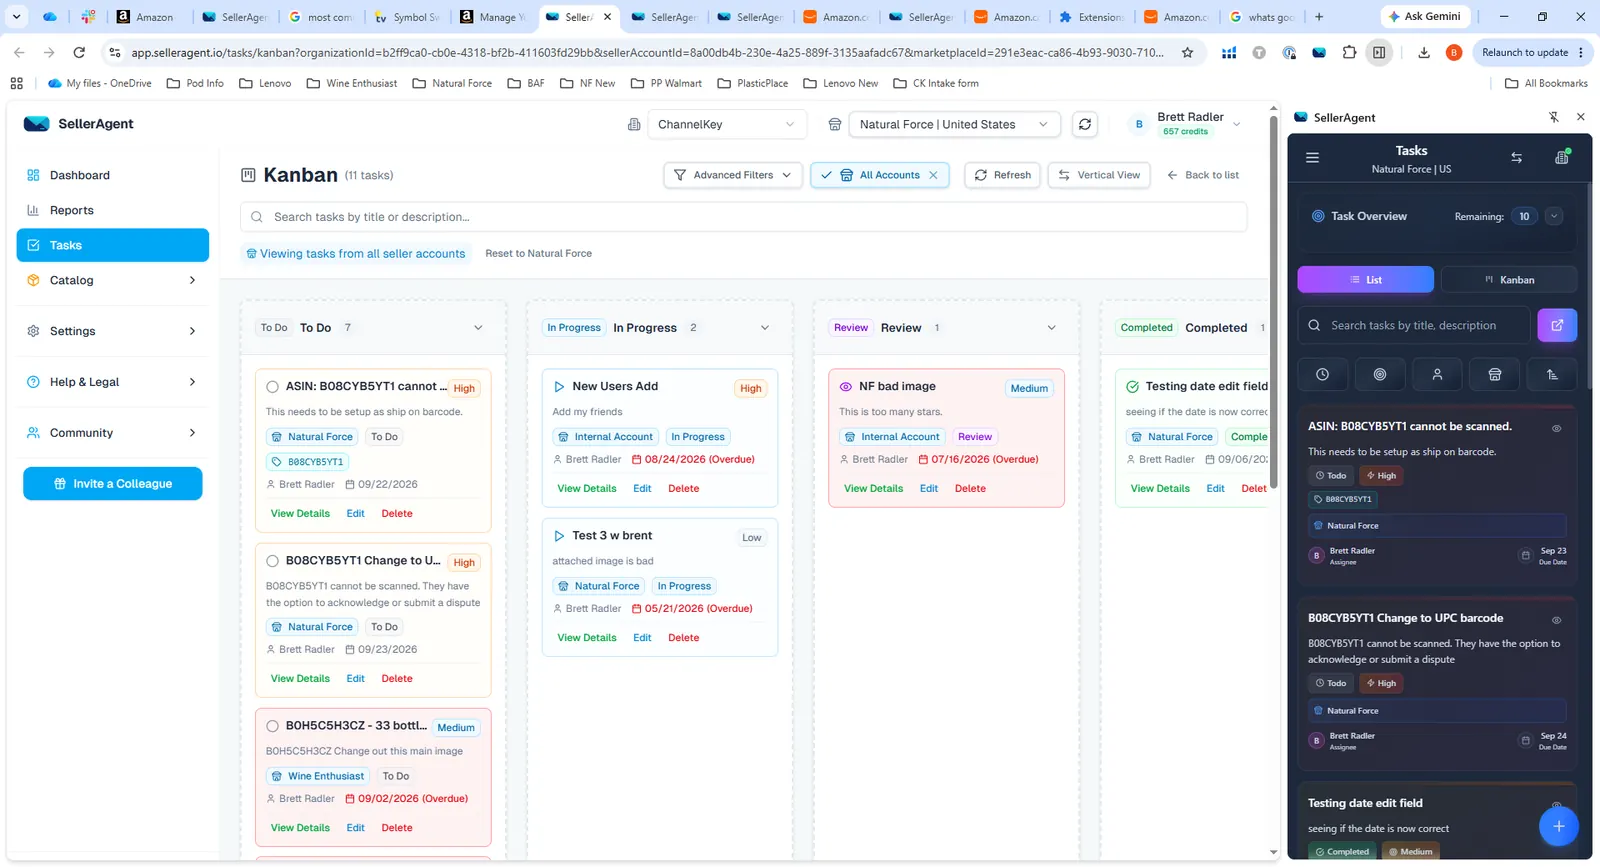Click completed check icon on Testing date edit field
This screenshot has width=1600, height=867.
[1132, 387]
